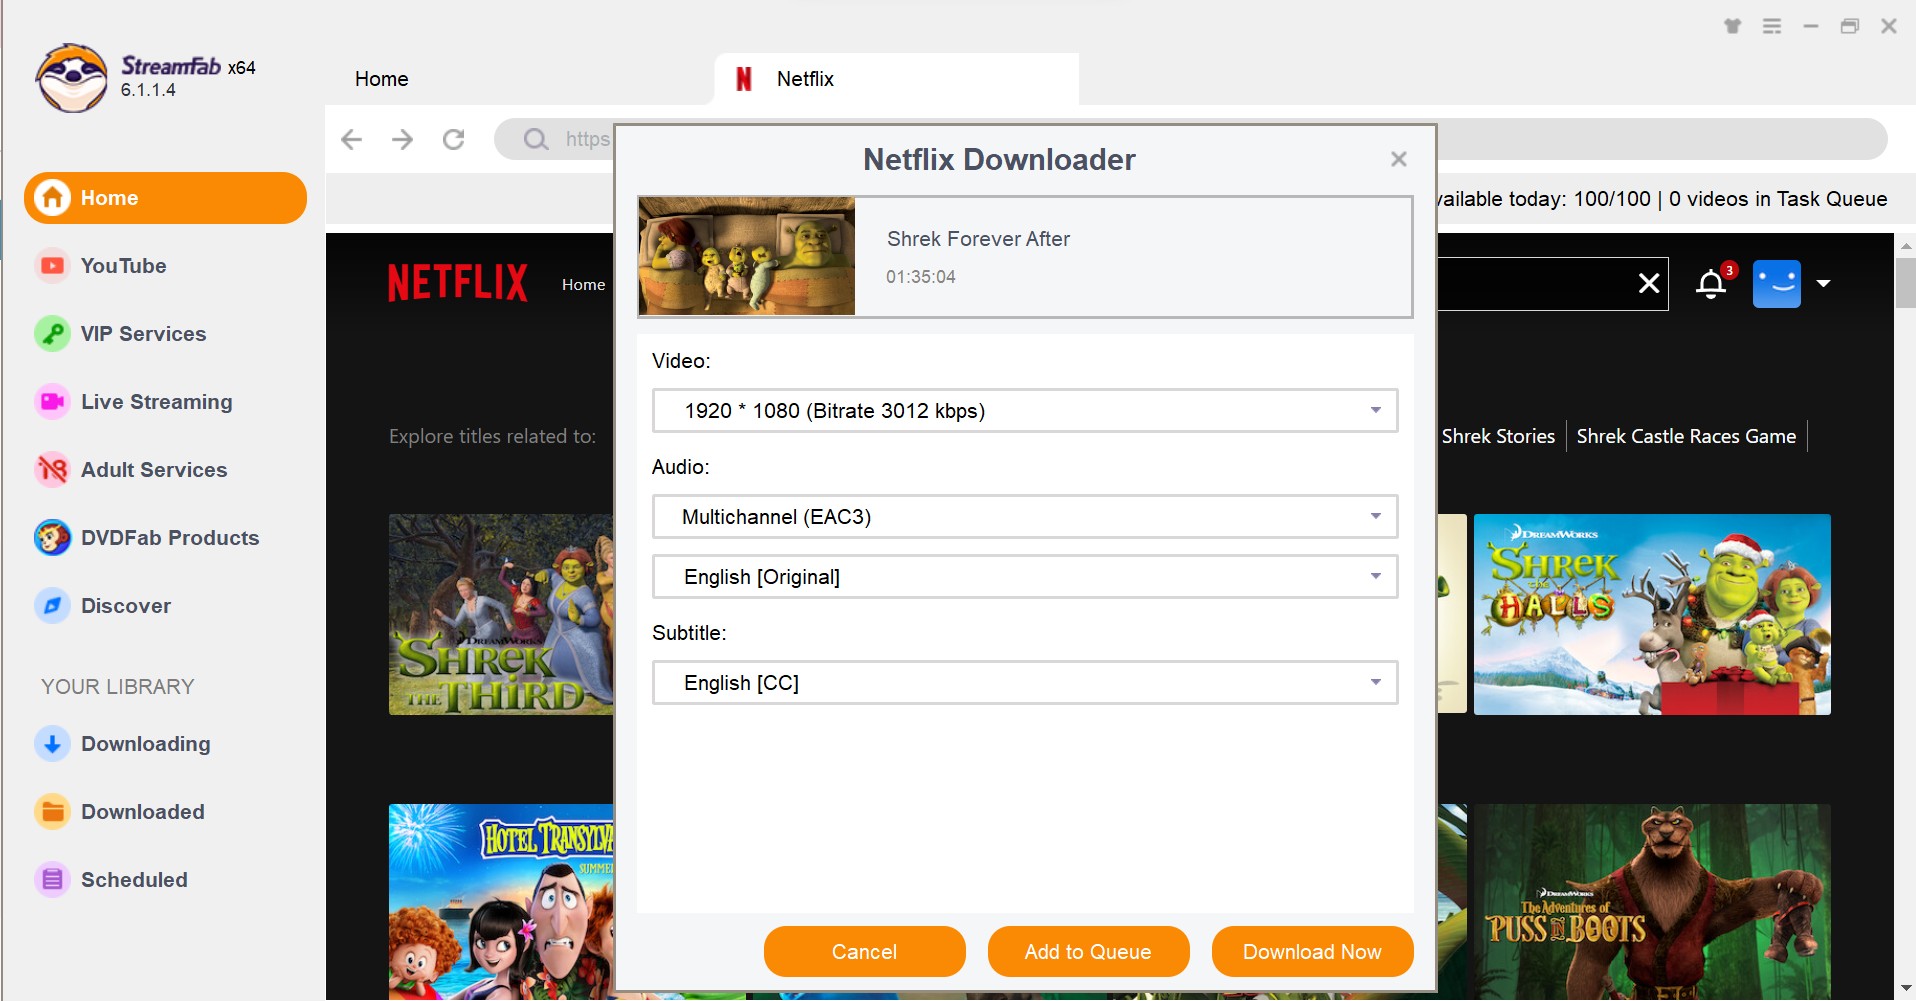Viewport: 1916px width, 1001px height.
Task: Click the Downloading arrow icon
Action: 52,744
